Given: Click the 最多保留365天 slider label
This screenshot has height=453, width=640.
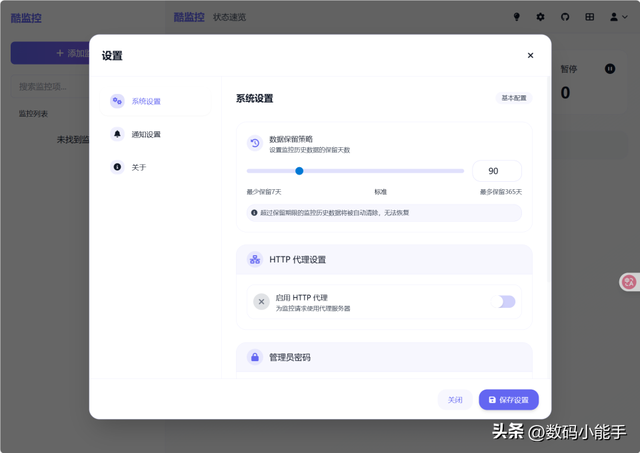Looking at the screenshot, I should pyautogui.click(x=501, y=192).
